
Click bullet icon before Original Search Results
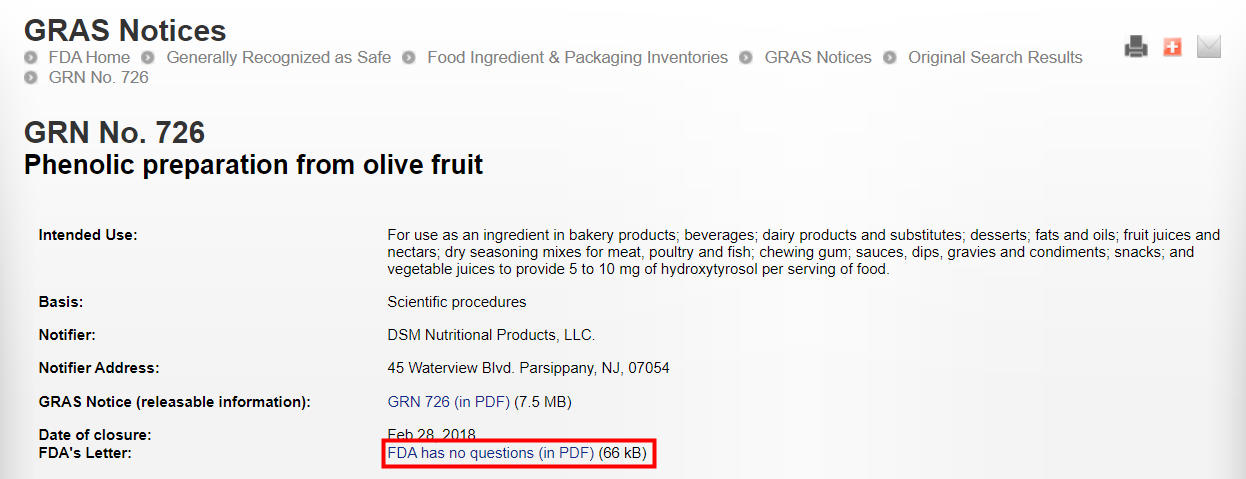click(x=890, y=58)
